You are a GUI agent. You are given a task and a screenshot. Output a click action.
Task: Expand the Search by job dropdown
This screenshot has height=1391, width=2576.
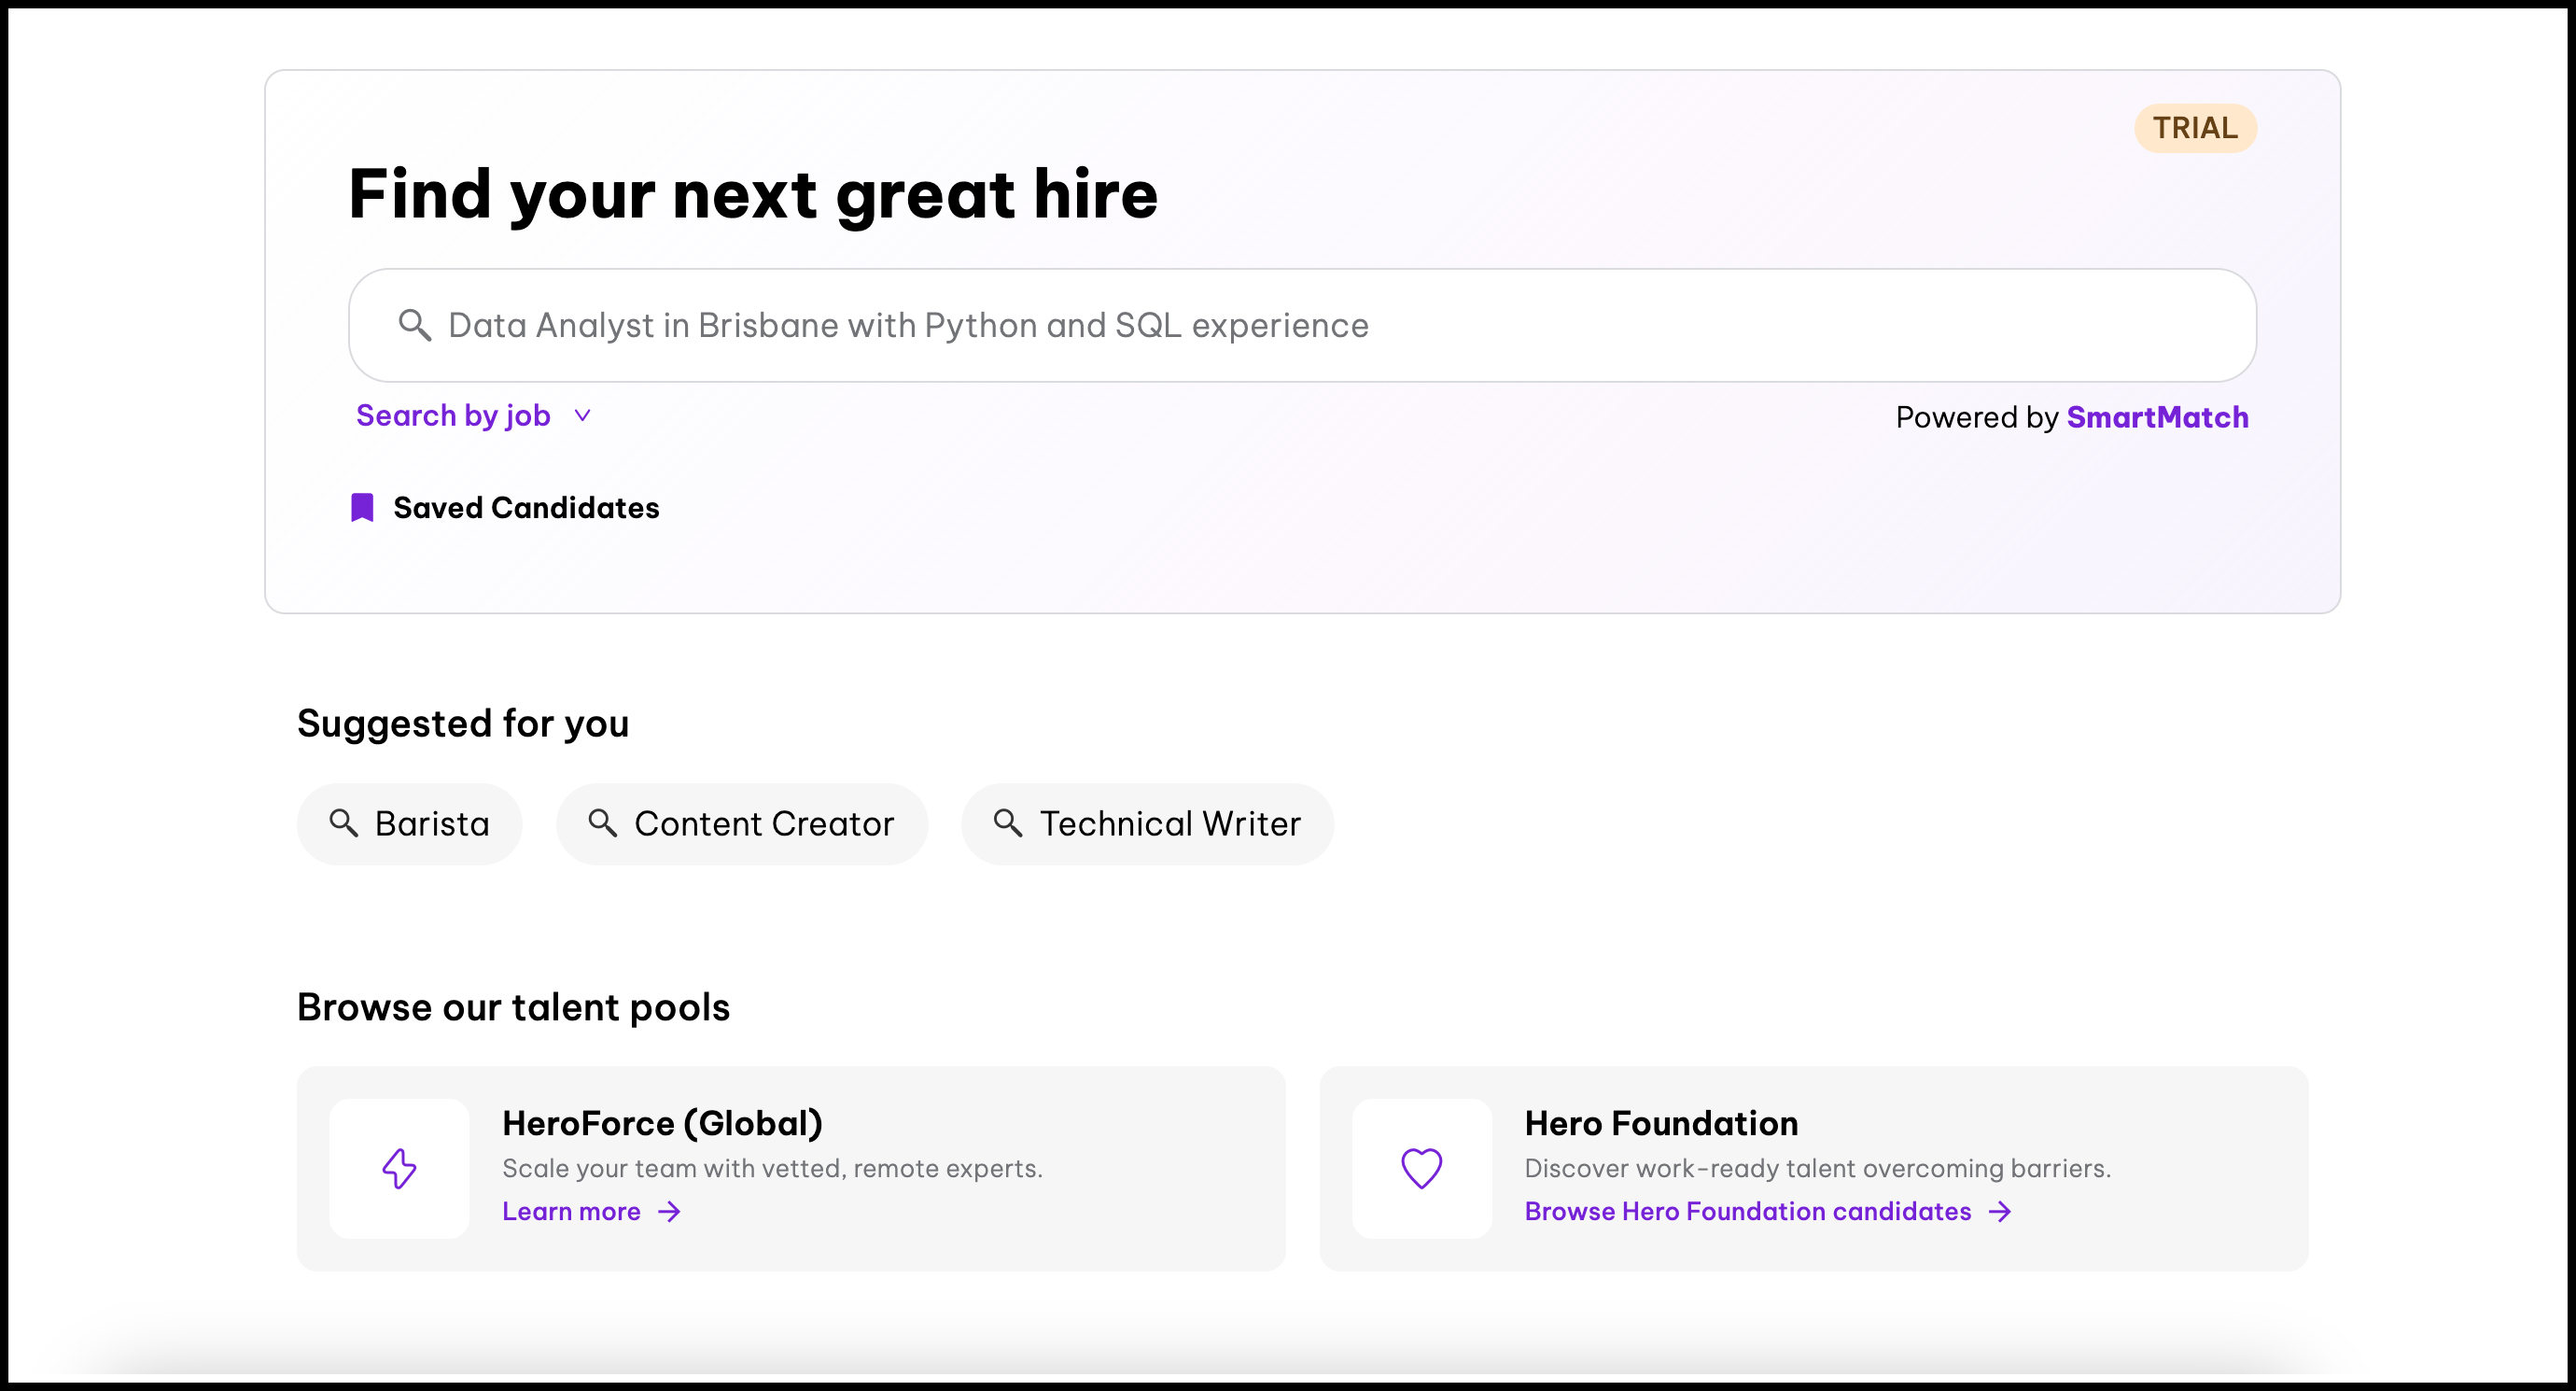point(454,416)
